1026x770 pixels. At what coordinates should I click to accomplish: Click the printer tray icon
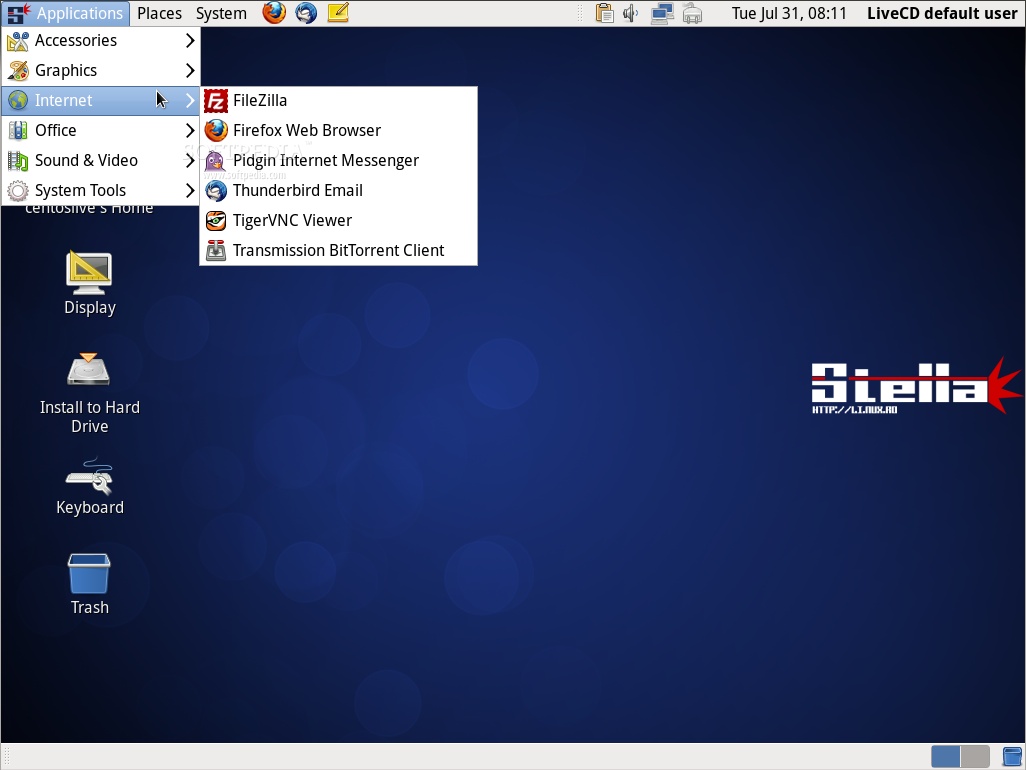(x=692, y=13)
